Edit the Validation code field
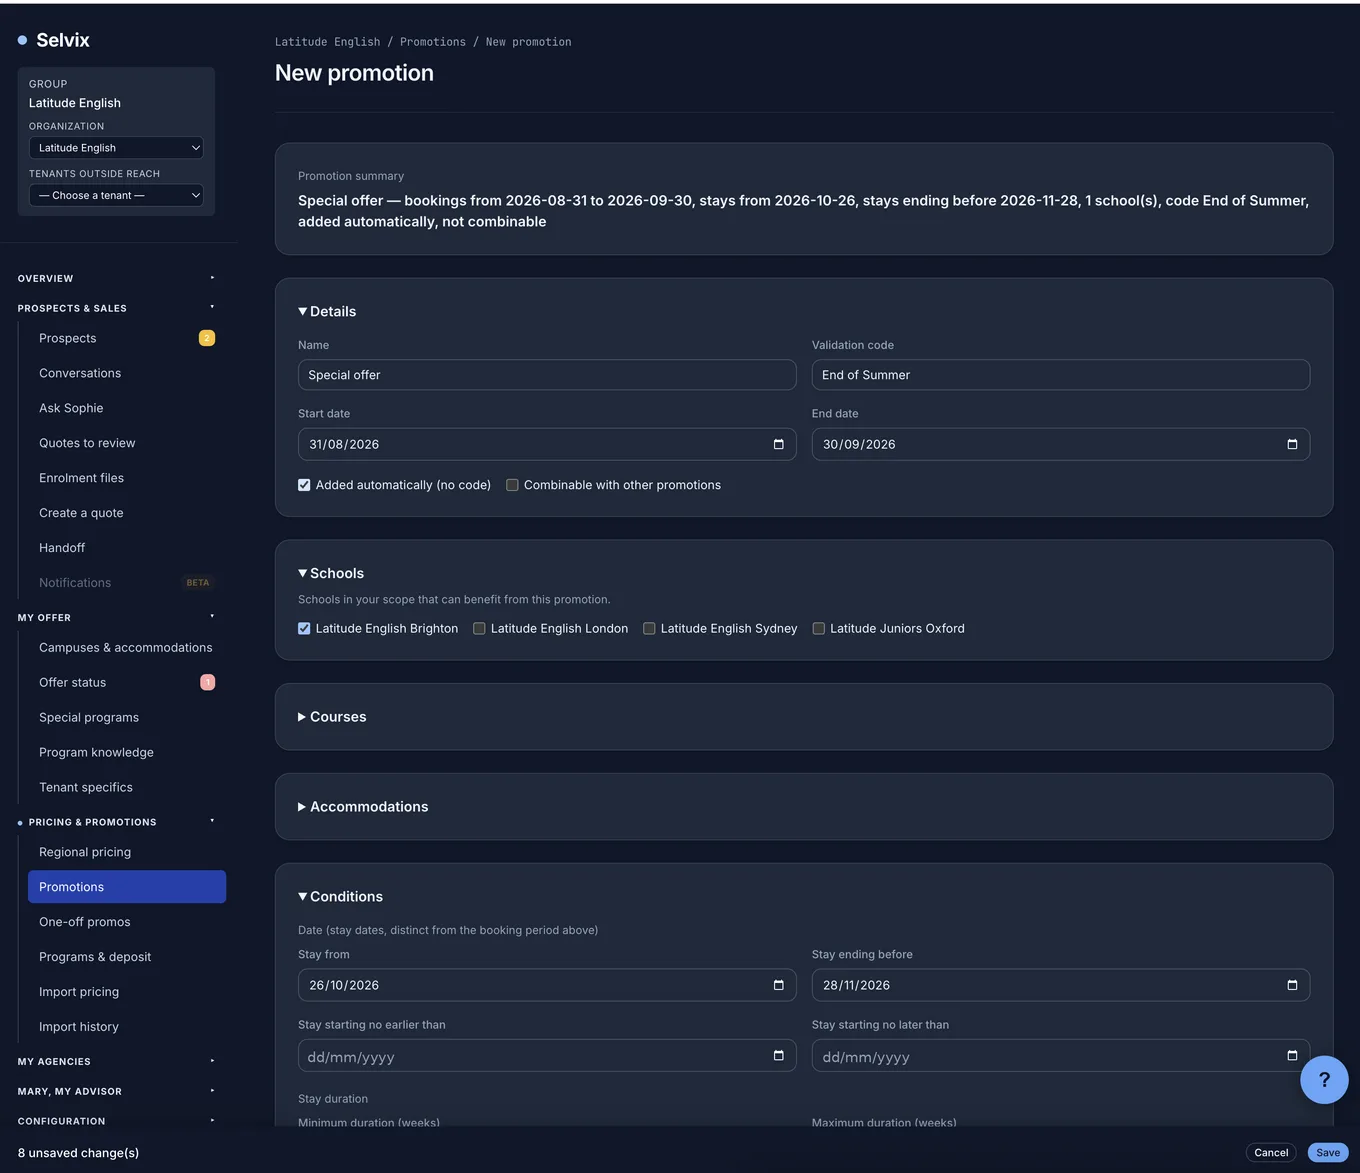Viewport: 1360px width, 1173px height. point(1061,375)
